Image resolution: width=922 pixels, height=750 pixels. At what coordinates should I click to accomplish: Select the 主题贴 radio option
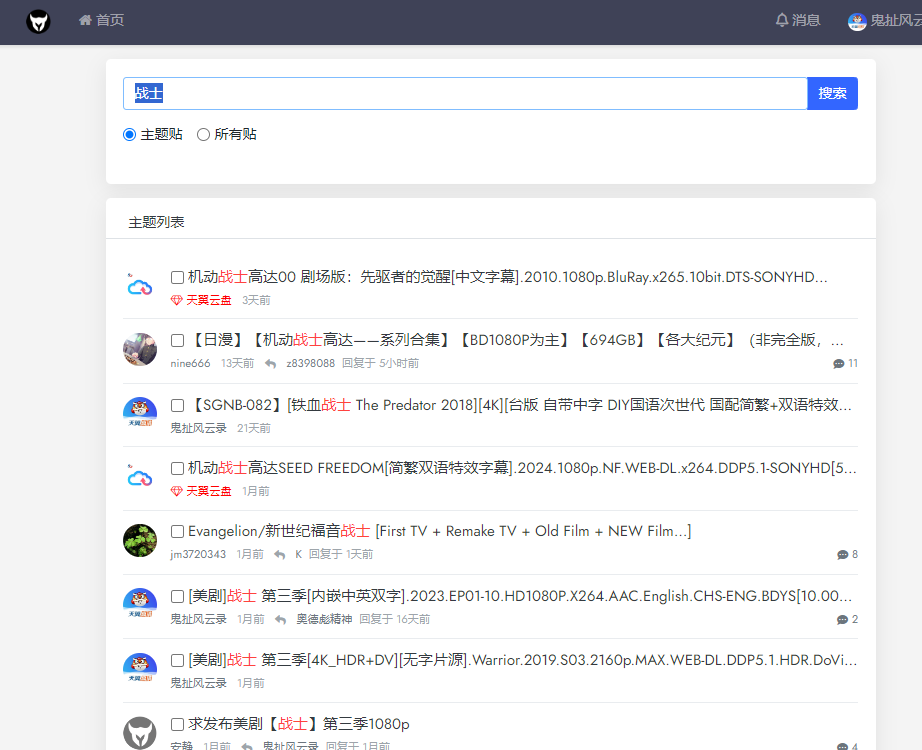129,134
